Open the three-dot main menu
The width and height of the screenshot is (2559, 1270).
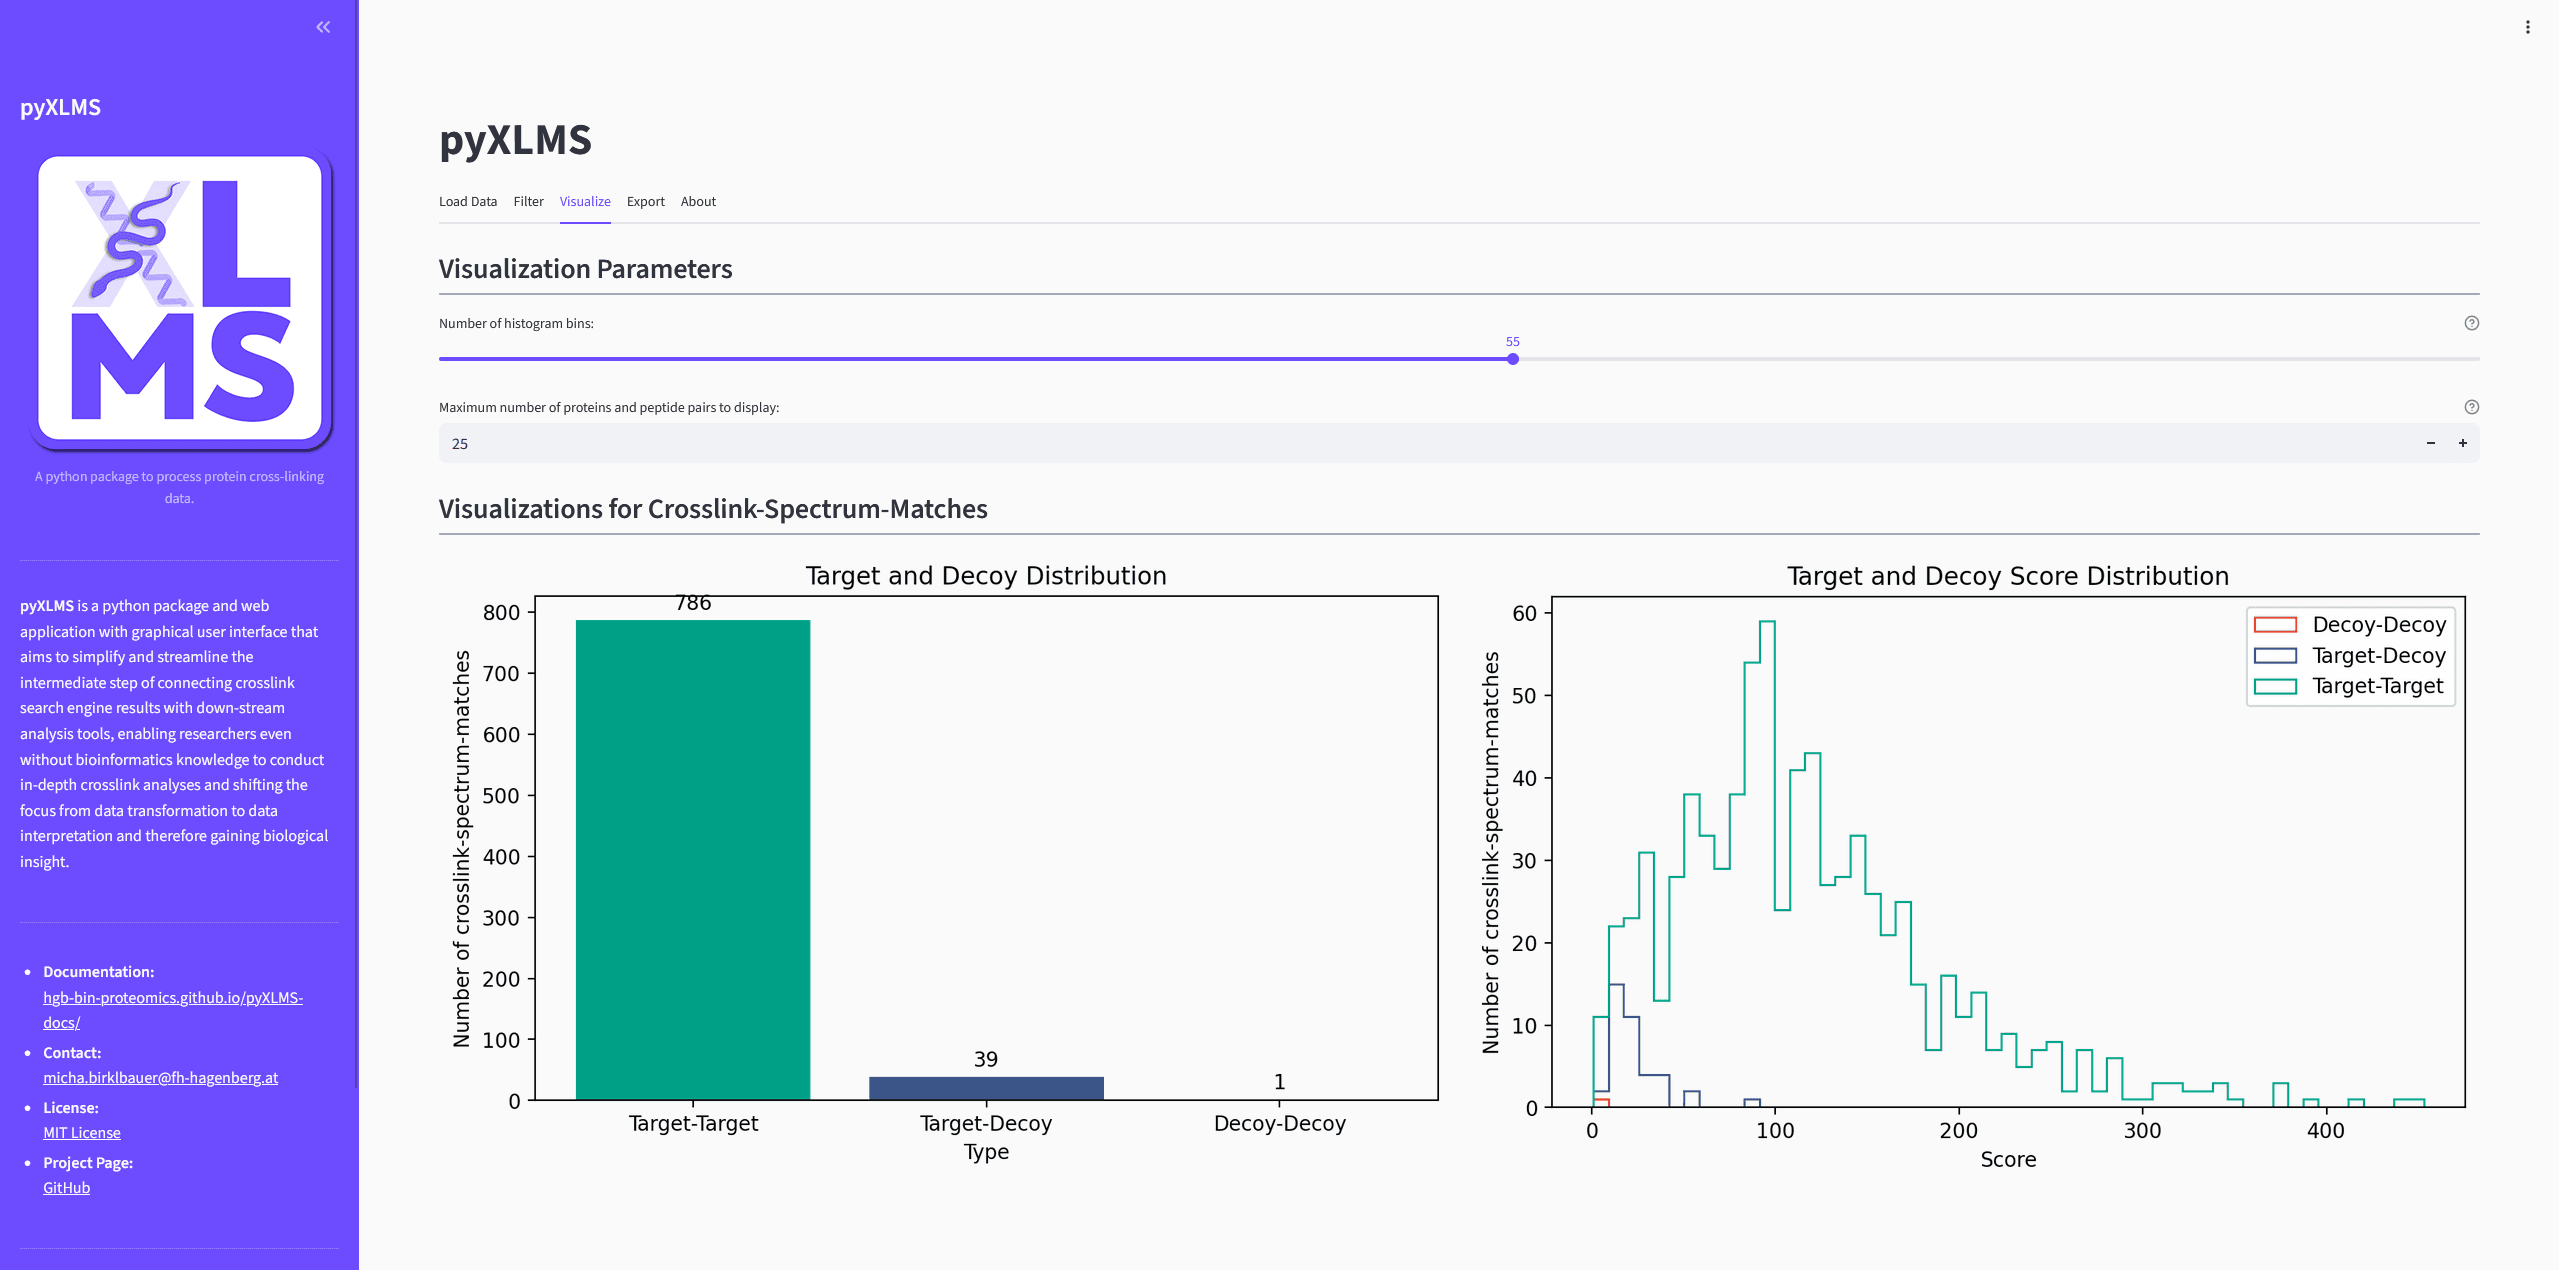pos(2527,27)
